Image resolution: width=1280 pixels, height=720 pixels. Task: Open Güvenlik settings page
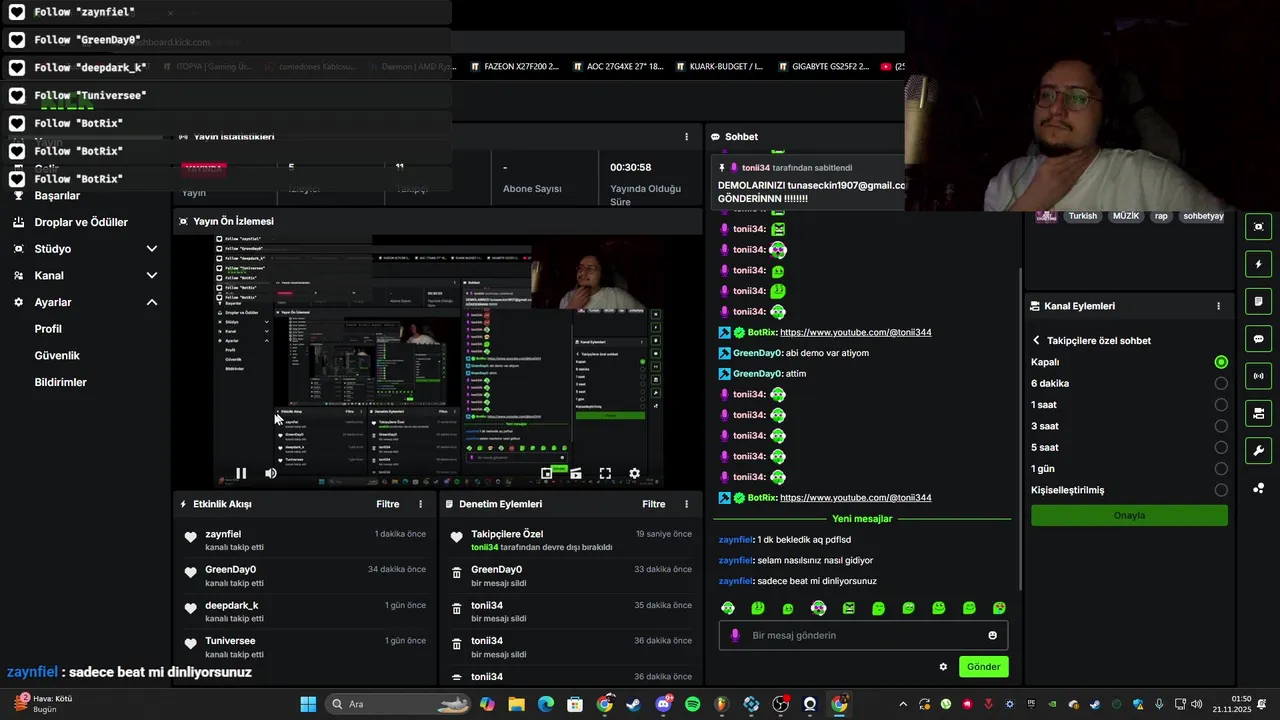(x=57, y=355)
